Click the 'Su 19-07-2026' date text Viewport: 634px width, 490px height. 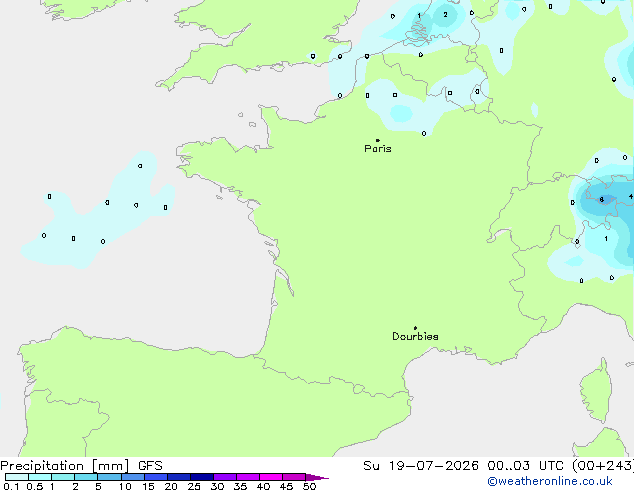421,466
